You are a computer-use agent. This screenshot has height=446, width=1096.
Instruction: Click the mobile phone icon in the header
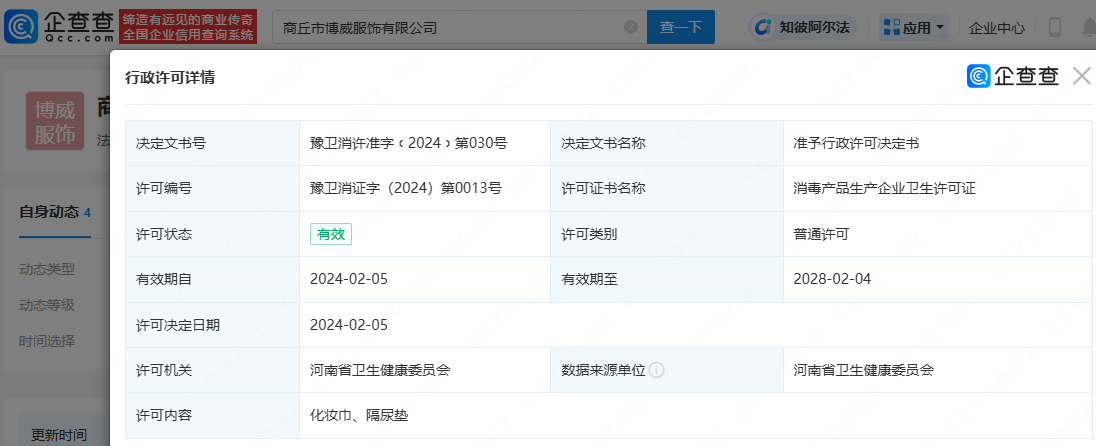[1054, 28]
